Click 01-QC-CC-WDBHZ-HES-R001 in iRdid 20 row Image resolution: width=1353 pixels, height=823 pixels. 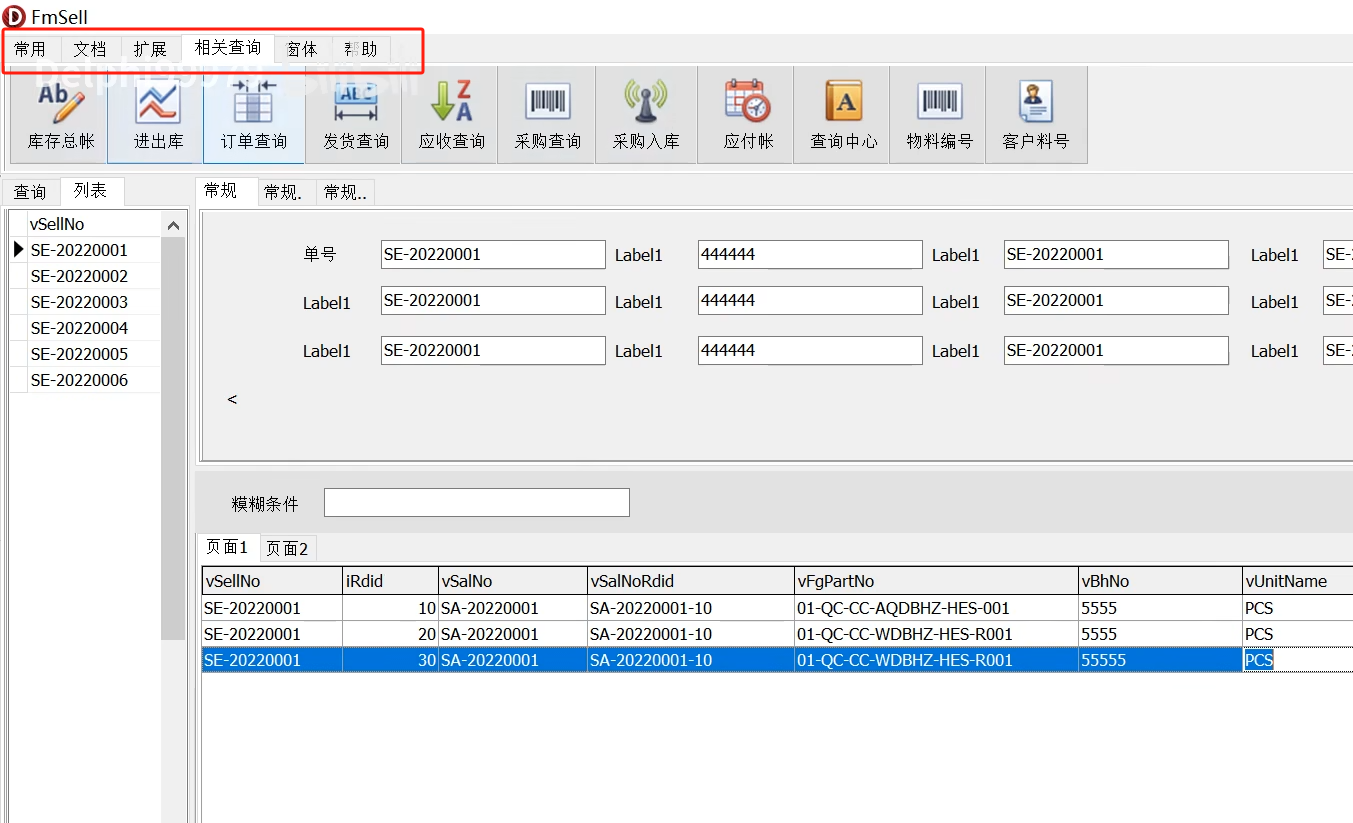click(x=937, y=634)
